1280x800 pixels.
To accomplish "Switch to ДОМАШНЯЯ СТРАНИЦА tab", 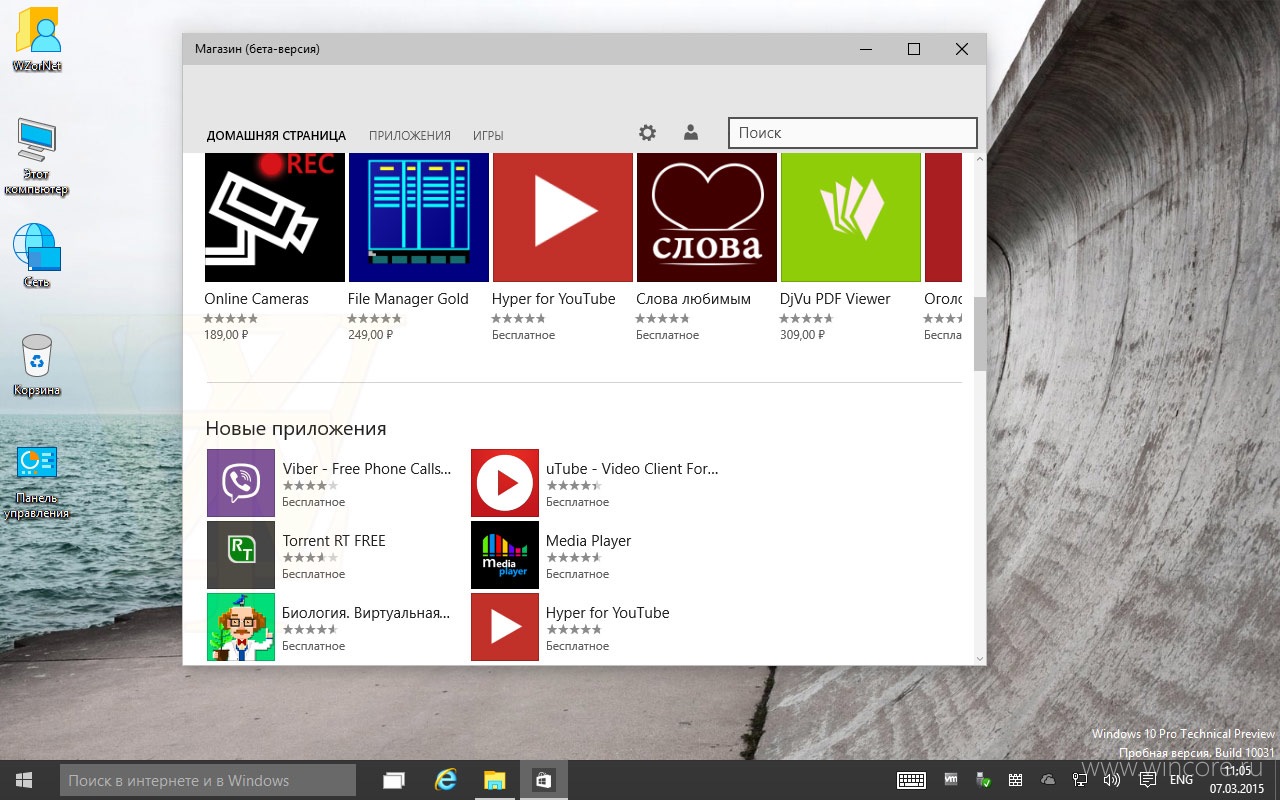I will tap(276, 136).
